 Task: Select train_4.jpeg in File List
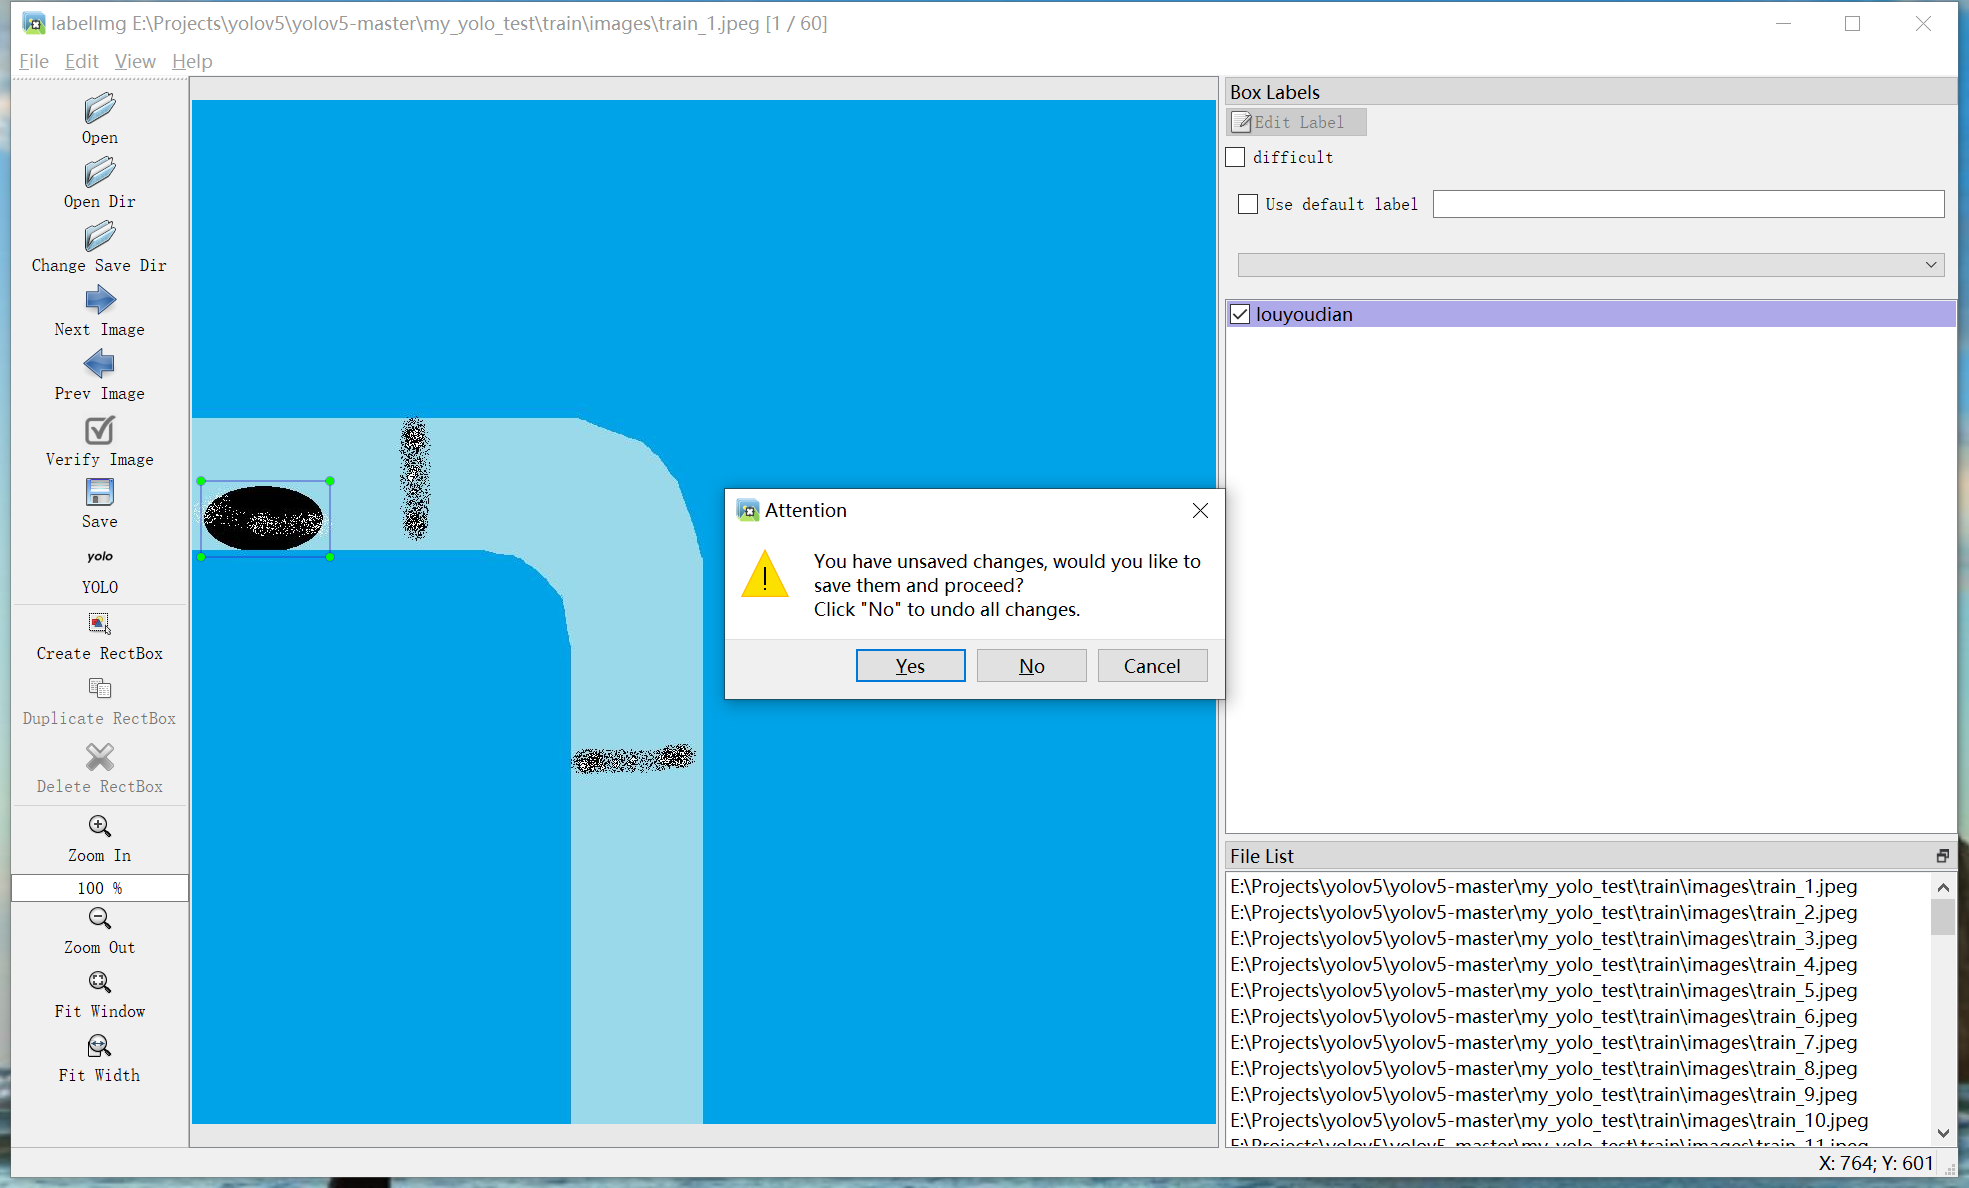(x=1543, y=964)
